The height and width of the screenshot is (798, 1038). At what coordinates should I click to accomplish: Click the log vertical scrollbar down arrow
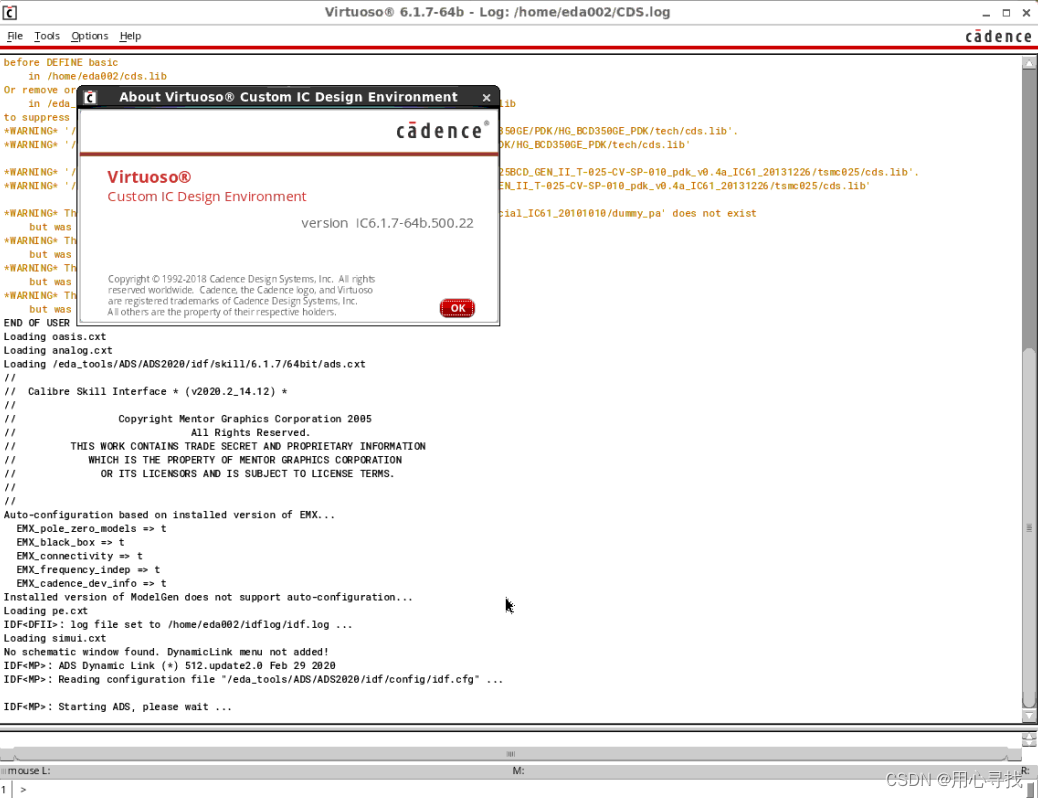point(1029,715)
